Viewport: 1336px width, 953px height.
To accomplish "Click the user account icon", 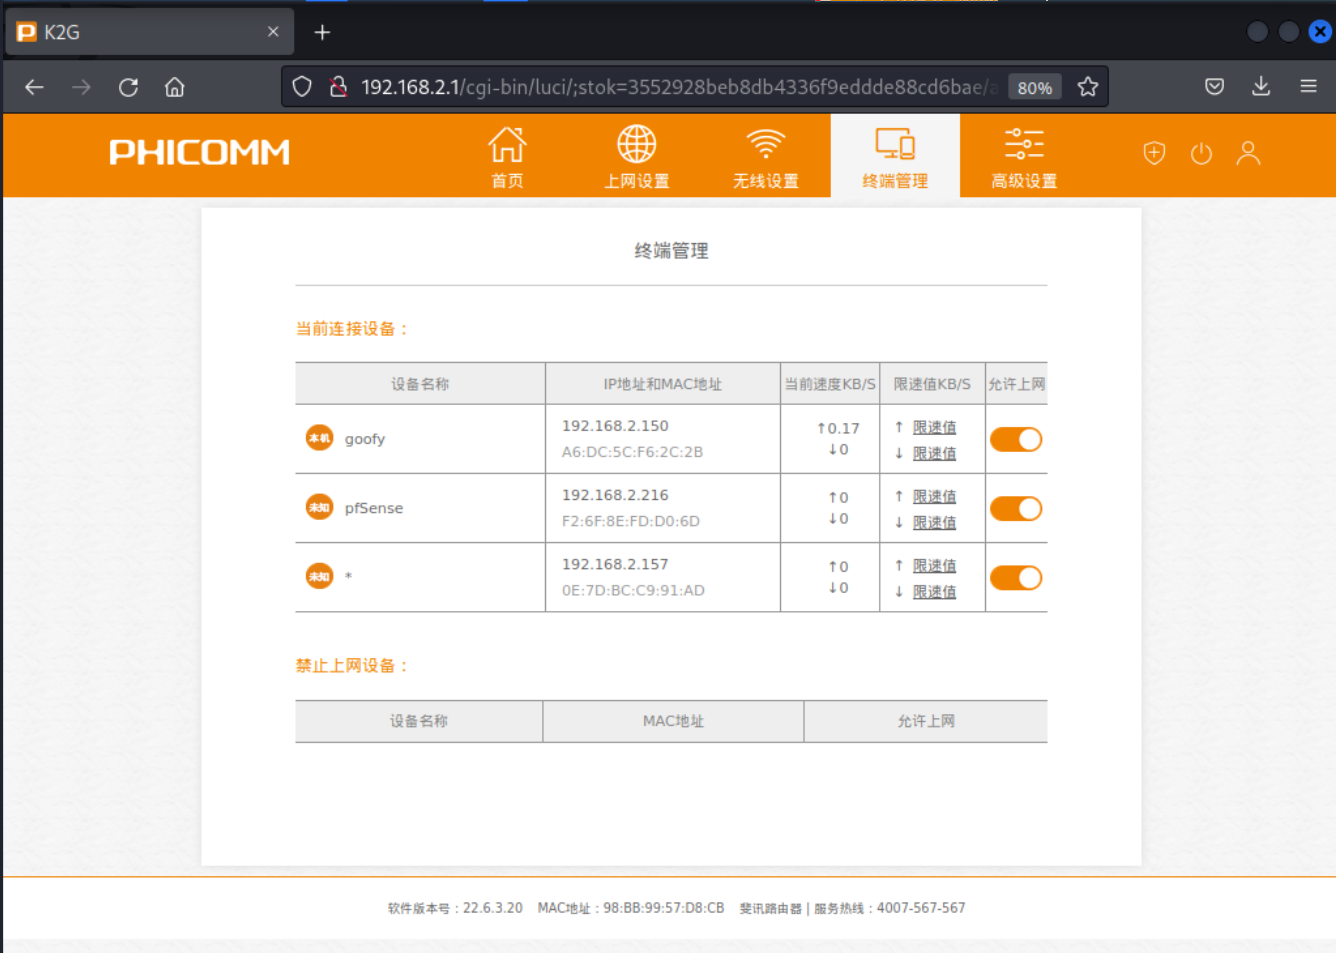I will [x=1248, y=153].
